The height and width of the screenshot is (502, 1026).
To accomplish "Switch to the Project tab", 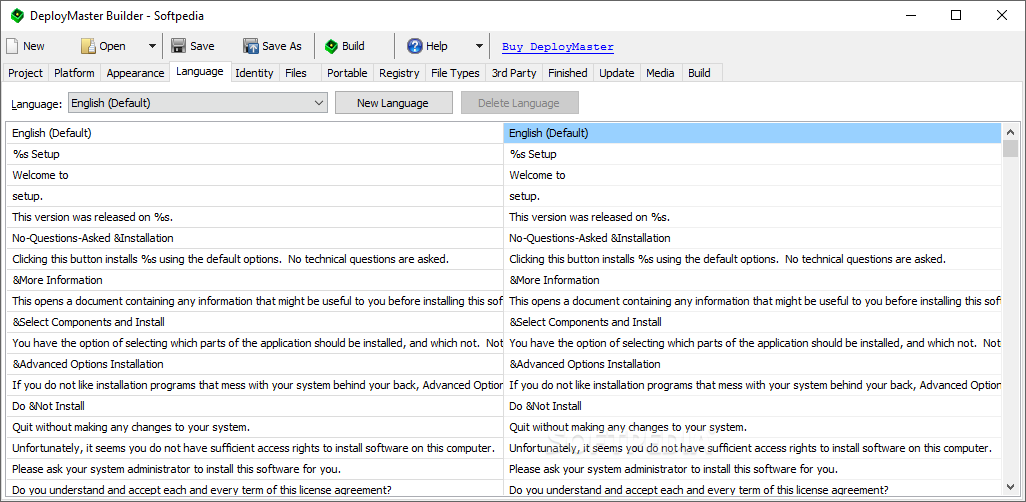I will tap(26, 73).
